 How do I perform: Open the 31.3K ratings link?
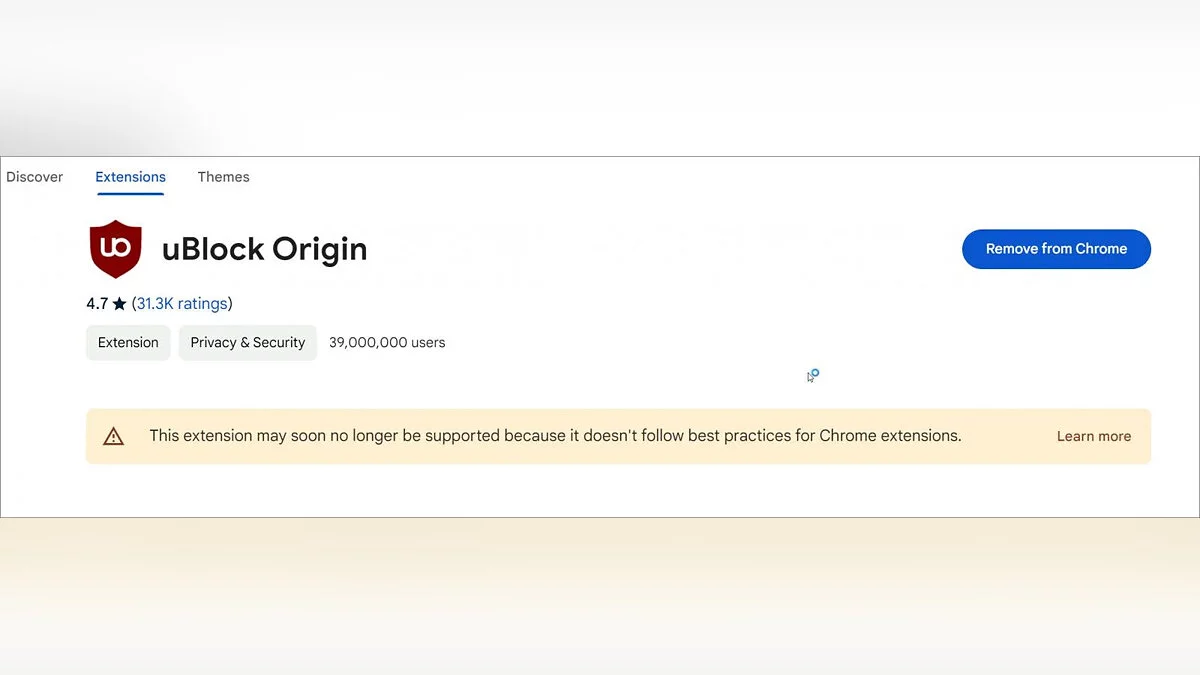coord(182,303)
